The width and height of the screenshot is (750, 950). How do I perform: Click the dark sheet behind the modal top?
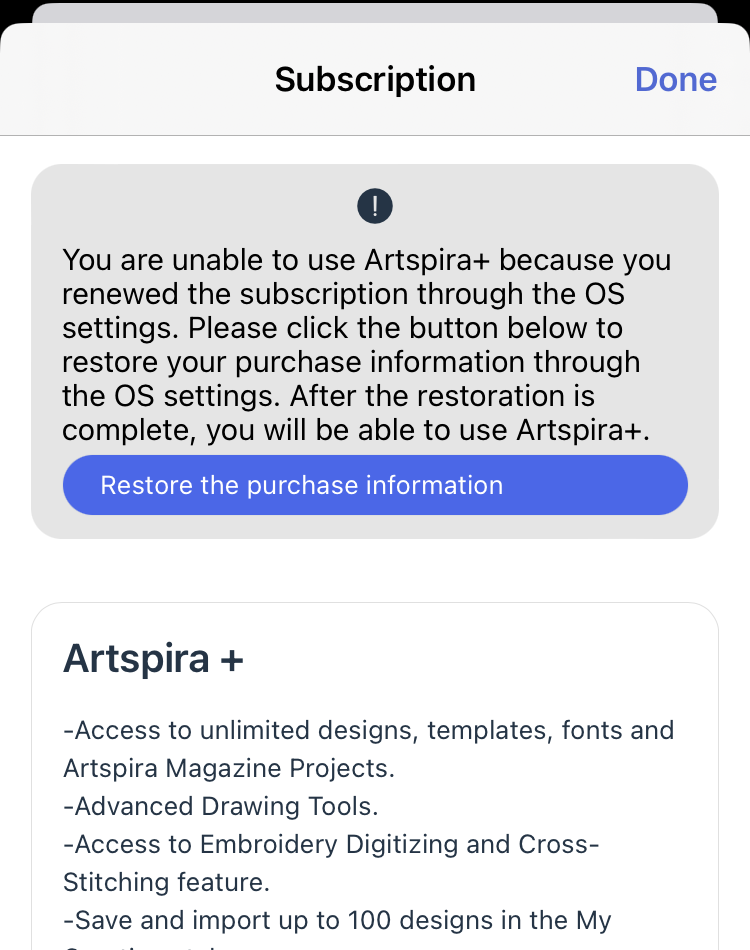pos(375,12)
